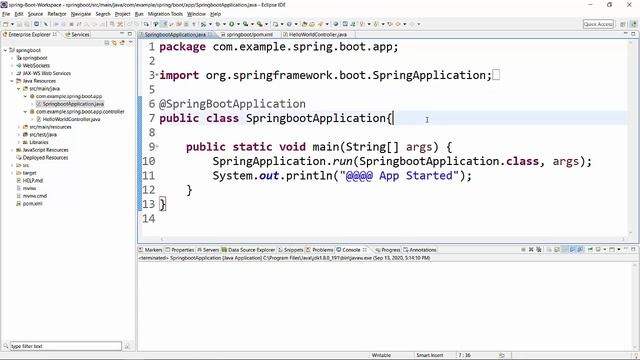Toggle Show Console on Standard Error change
The height and width of the screenshot is (360, 640).
coord(581,249)
